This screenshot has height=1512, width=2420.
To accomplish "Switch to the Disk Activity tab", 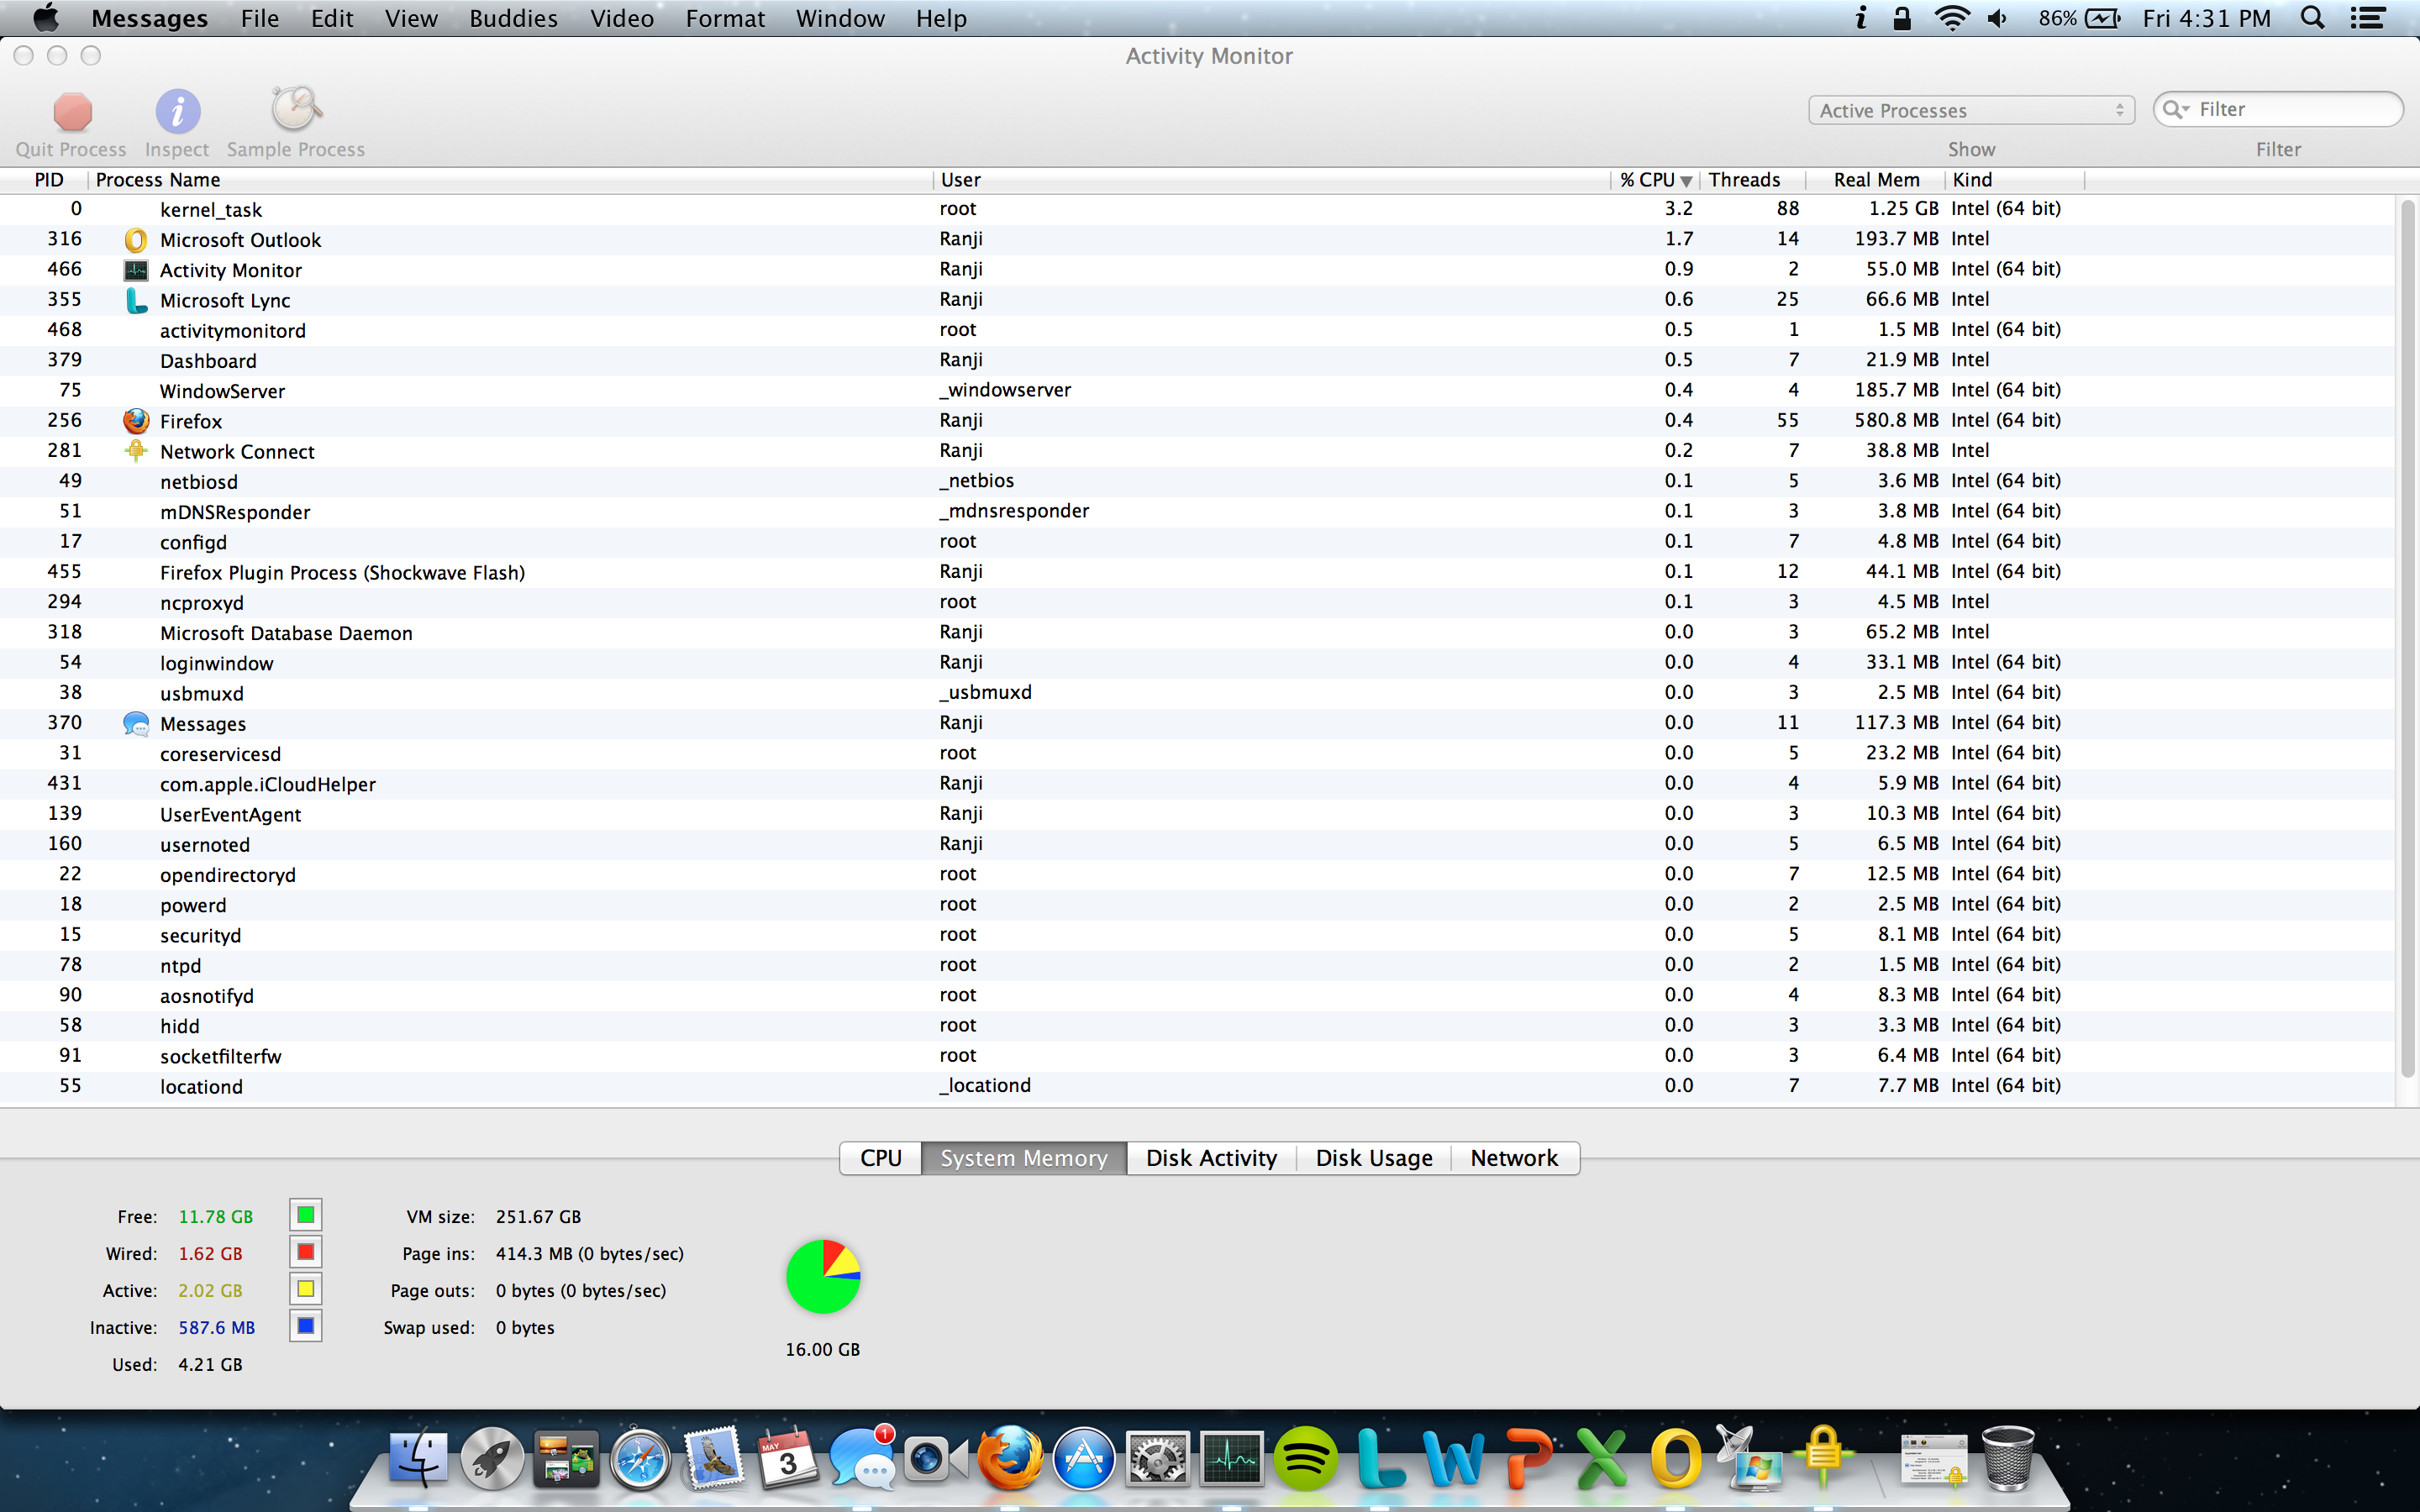I will 1211,1158.
